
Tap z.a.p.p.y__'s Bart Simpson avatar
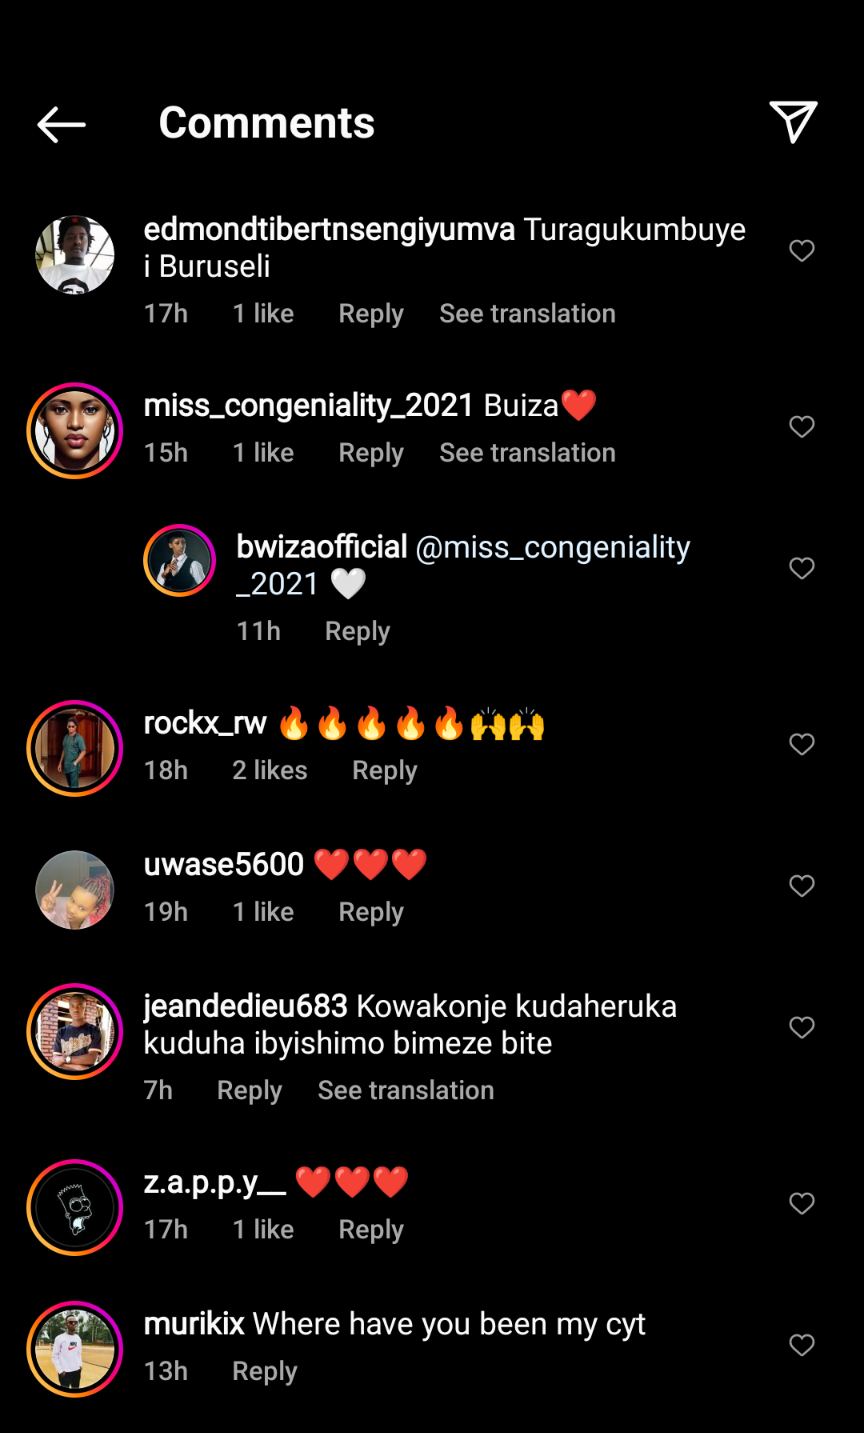pos(75,1207)
